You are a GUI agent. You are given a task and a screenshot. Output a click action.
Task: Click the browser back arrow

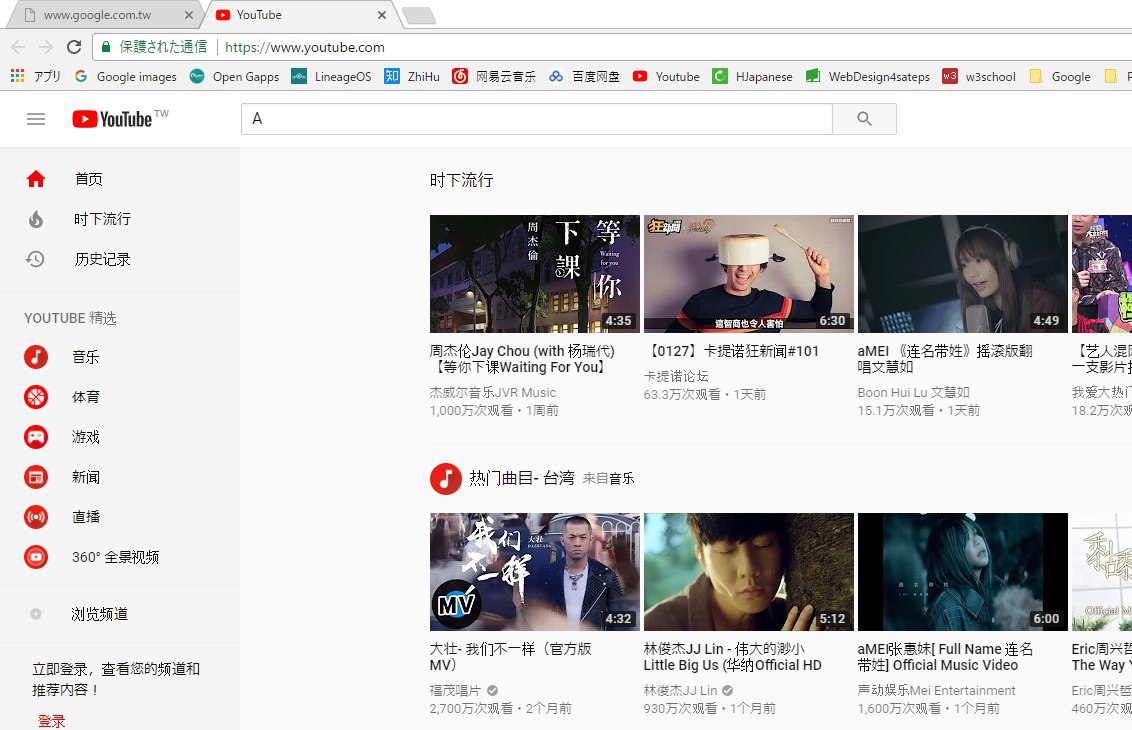tap(18, 47)
